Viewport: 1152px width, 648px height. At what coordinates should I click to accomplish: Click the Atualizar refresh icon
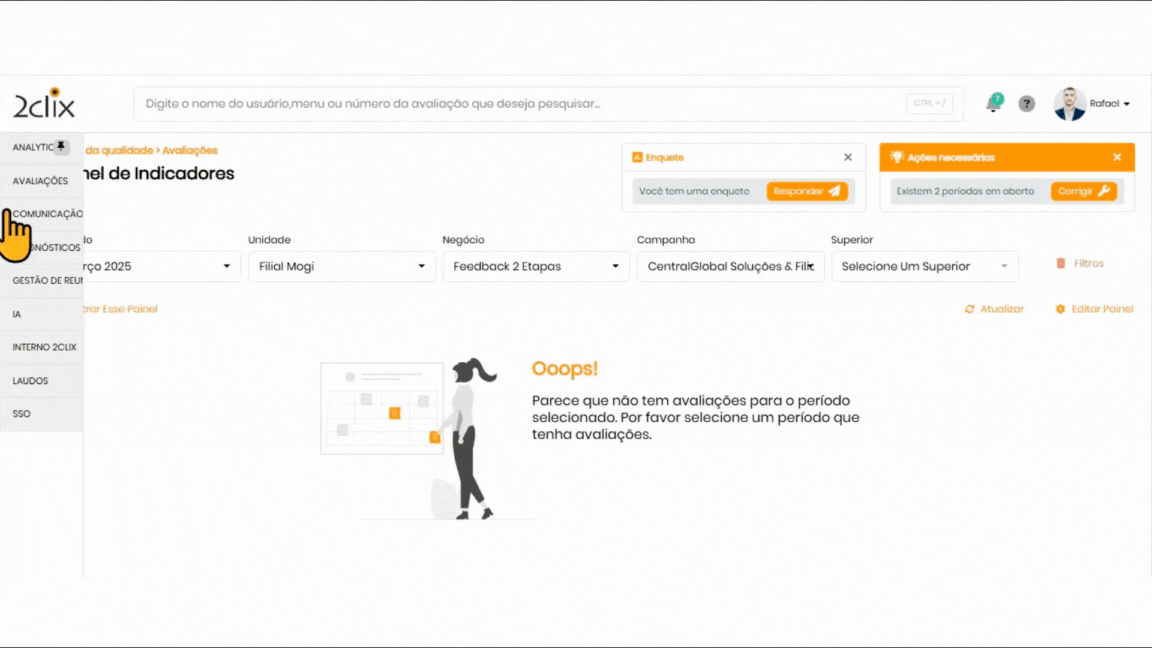969,309
